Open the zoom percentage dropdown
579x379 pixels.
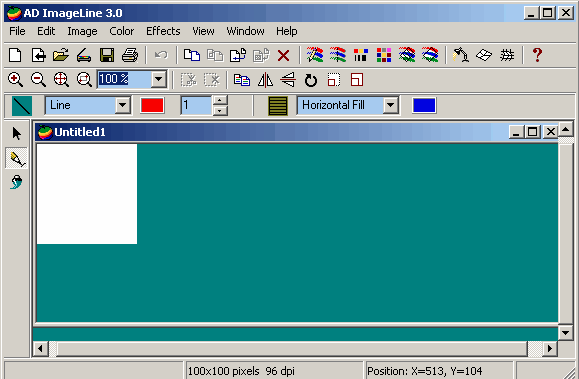point(159,79)
